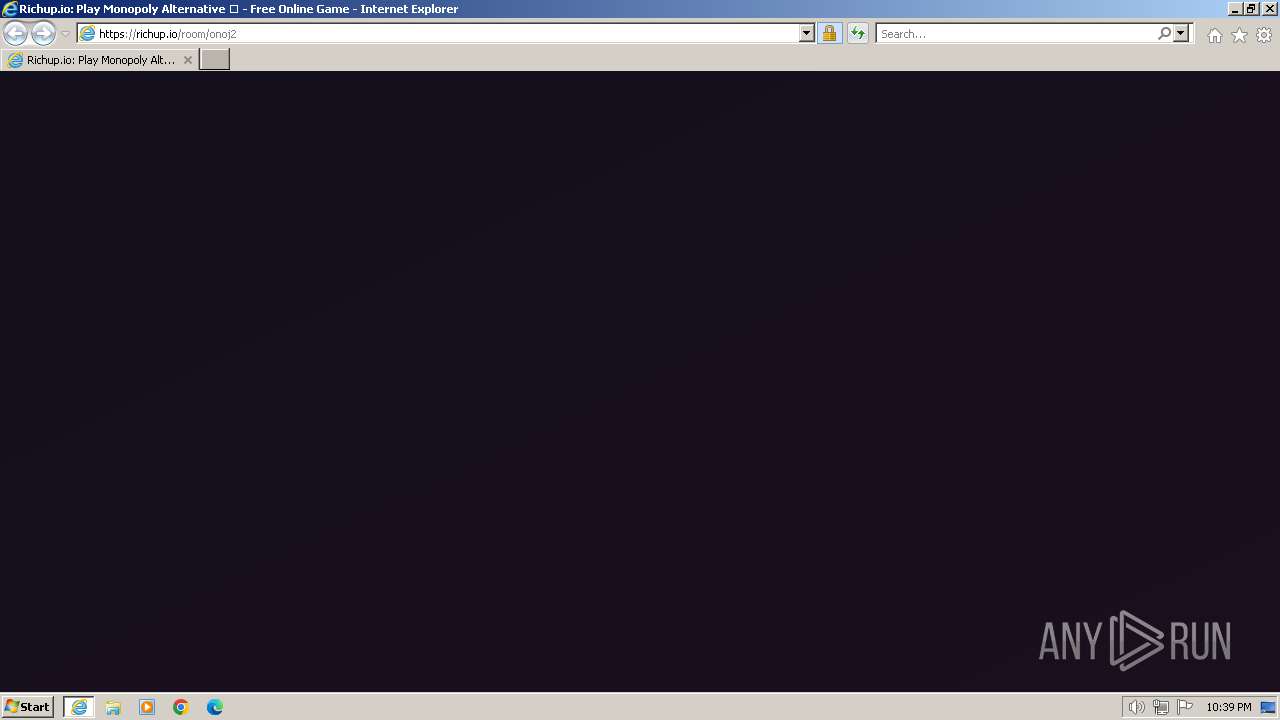Minimize the Internet Explorer window
This screenshot has width=1280, height=720.
(1235, 9)
